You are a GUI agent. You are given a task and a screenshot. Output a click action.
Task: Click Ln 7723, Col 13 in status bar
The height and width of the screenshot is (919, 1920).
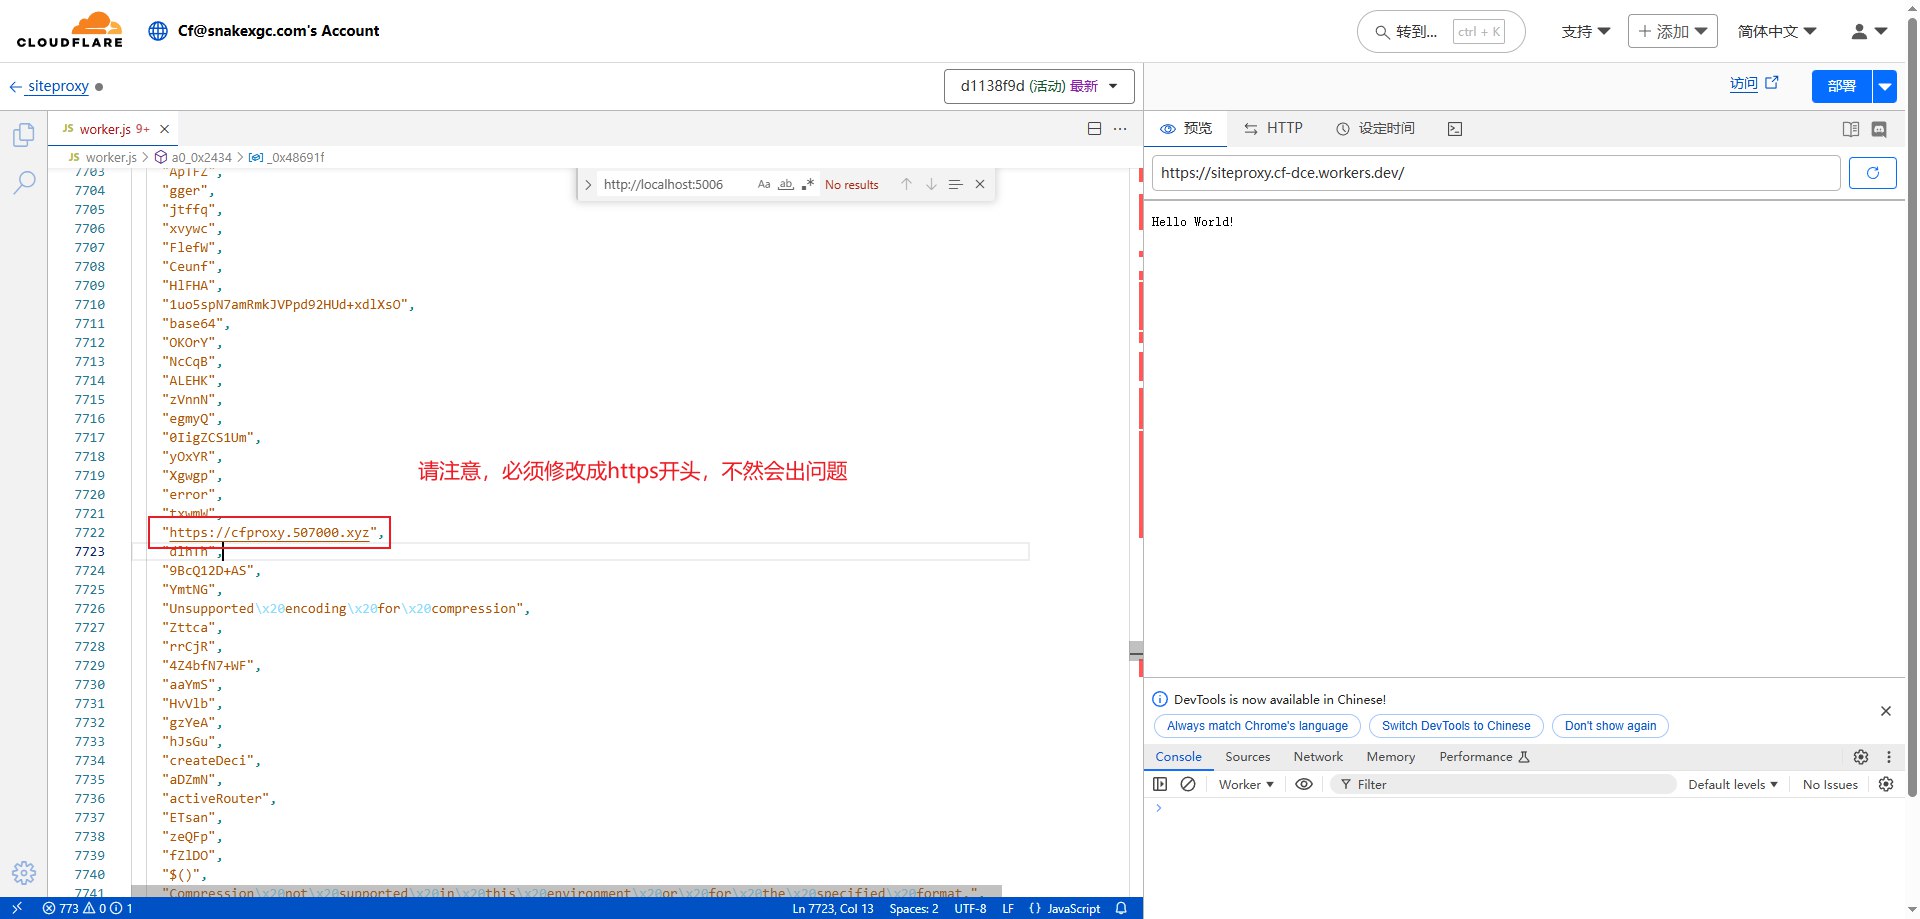(833, 908)
